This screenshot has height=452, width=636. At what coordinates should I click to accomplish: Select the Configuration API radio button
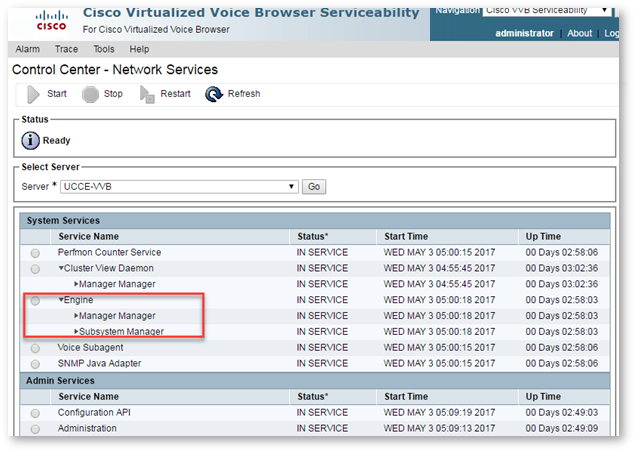(x=35, y=413)
